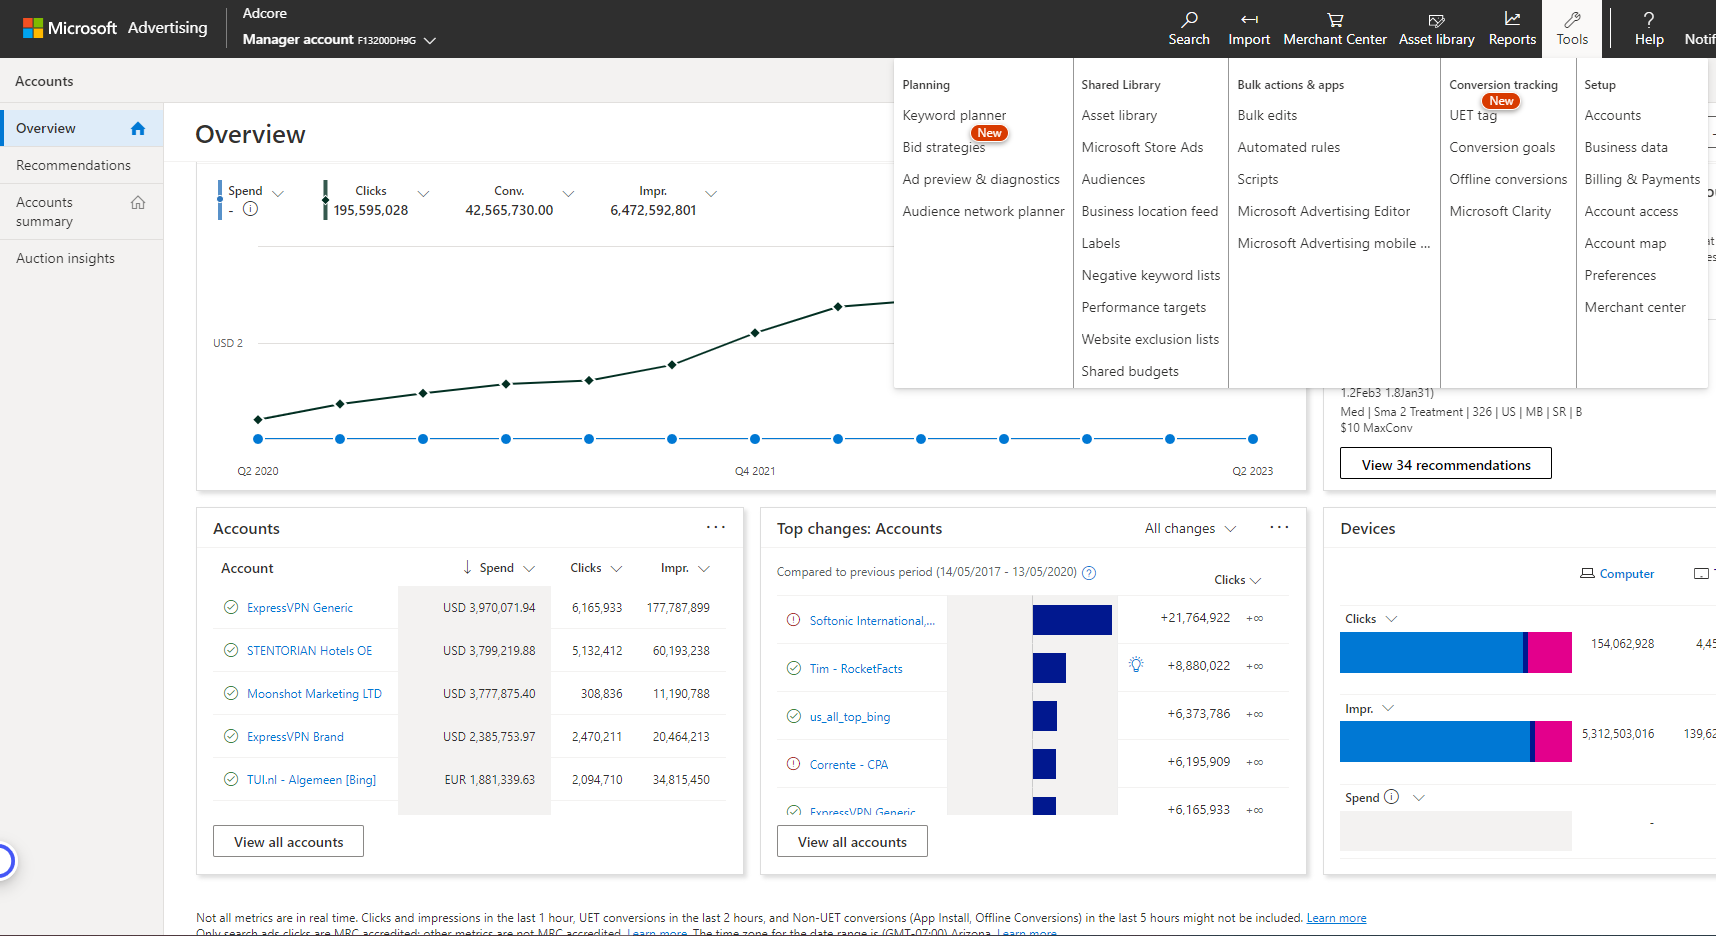Select Keyword planner from the Planning menu
Image resolution: width=1716 pixels, height=936 pixels.
pyautogui.click(x=954, y=115)
